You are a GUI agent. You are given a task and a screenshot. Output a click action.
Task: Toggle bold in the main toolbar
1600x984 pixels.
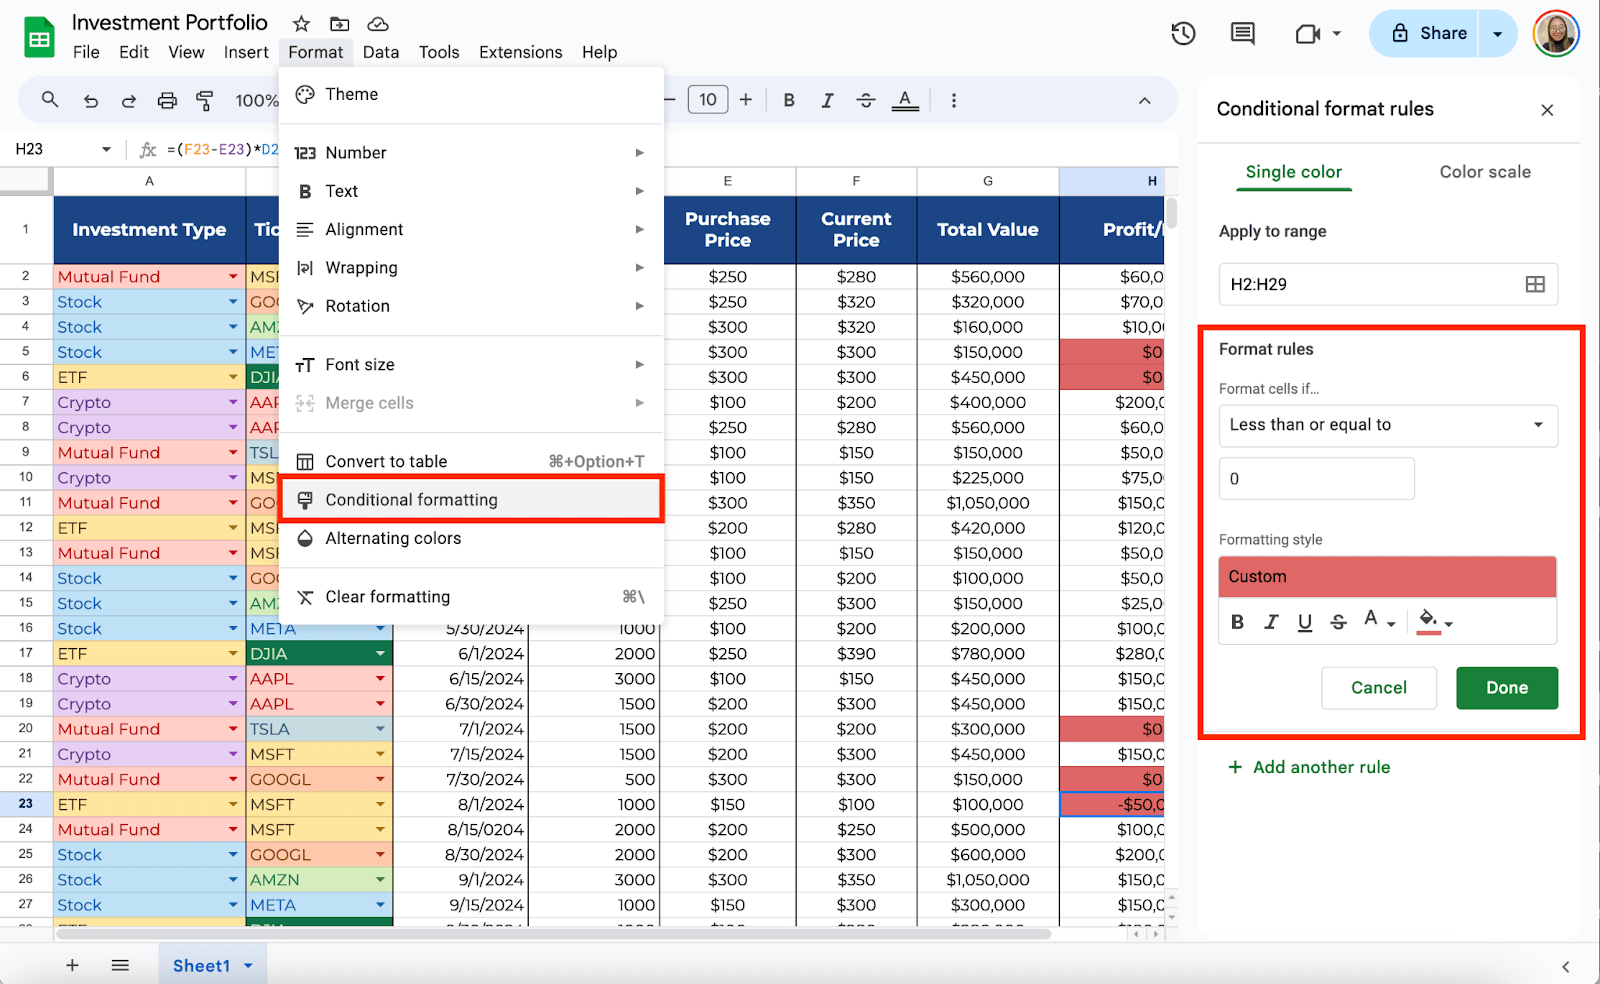789,100
